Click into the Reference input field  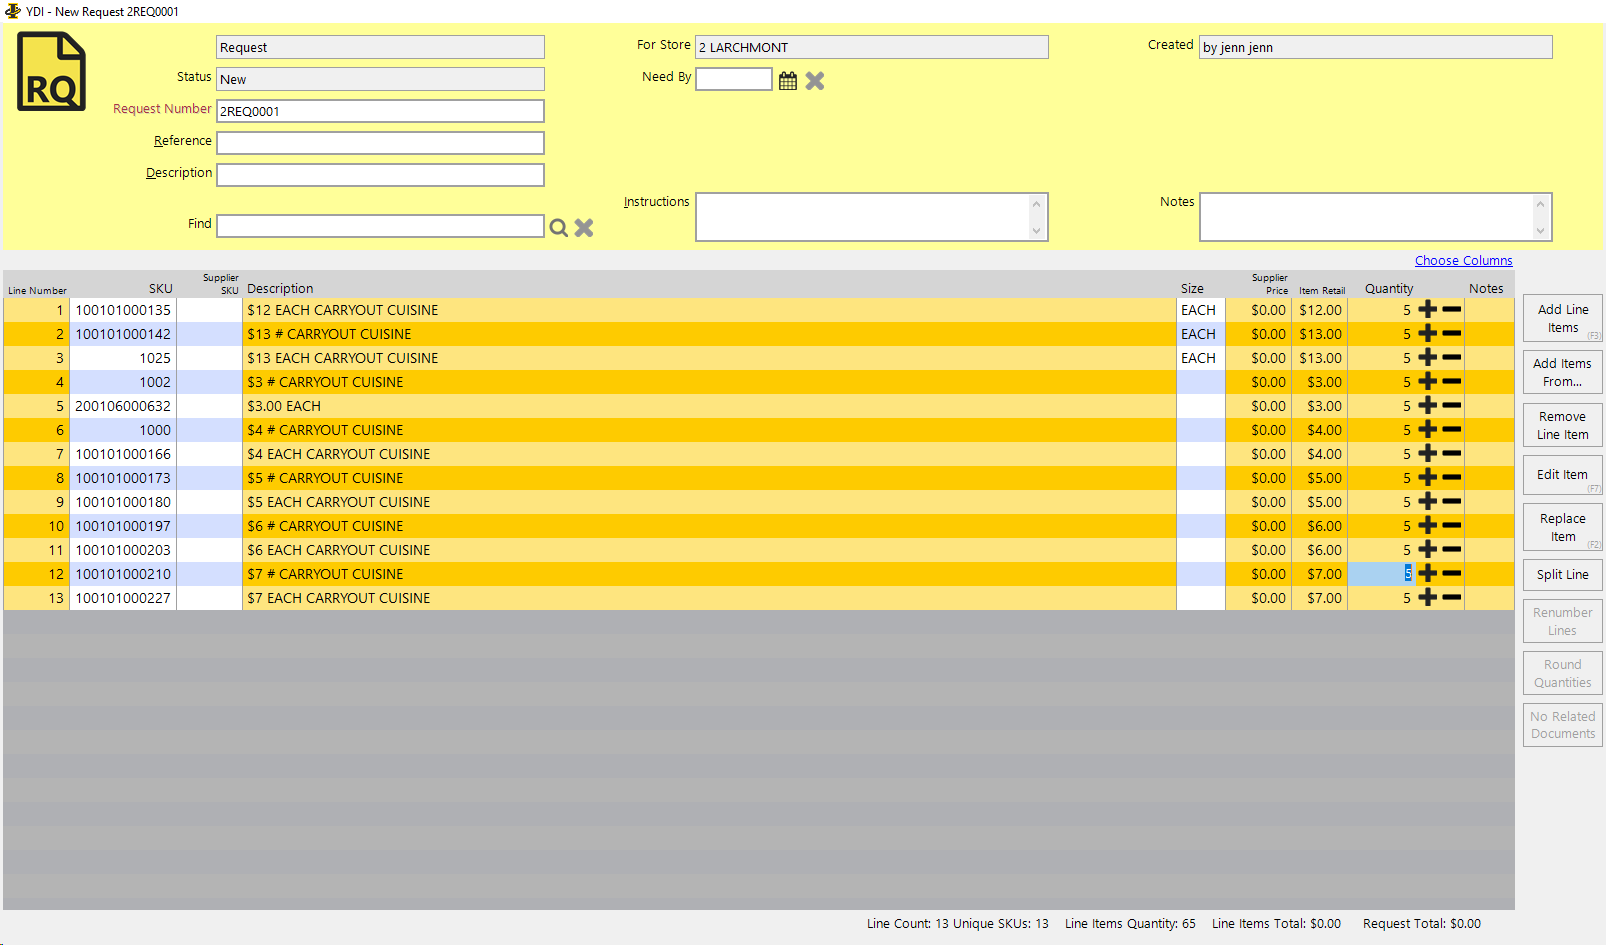[380, 143]
